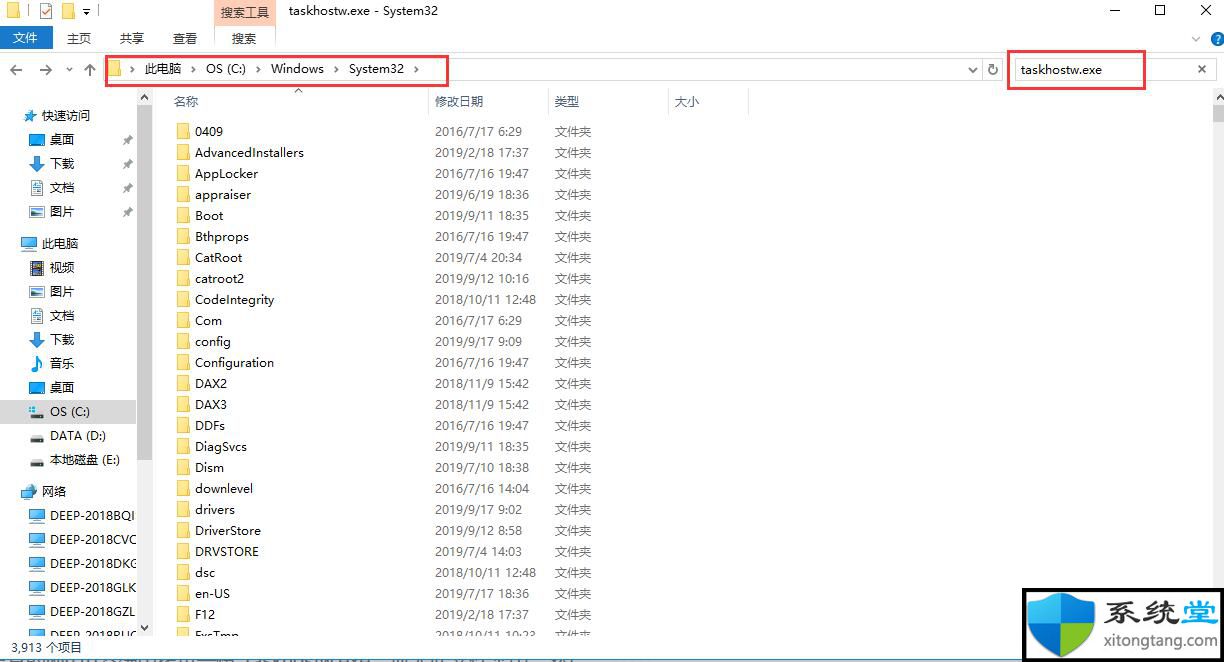Sort by the 名称 column header
The width and height of the screenshot is (1224, 662).
click(x=186, y=102)
